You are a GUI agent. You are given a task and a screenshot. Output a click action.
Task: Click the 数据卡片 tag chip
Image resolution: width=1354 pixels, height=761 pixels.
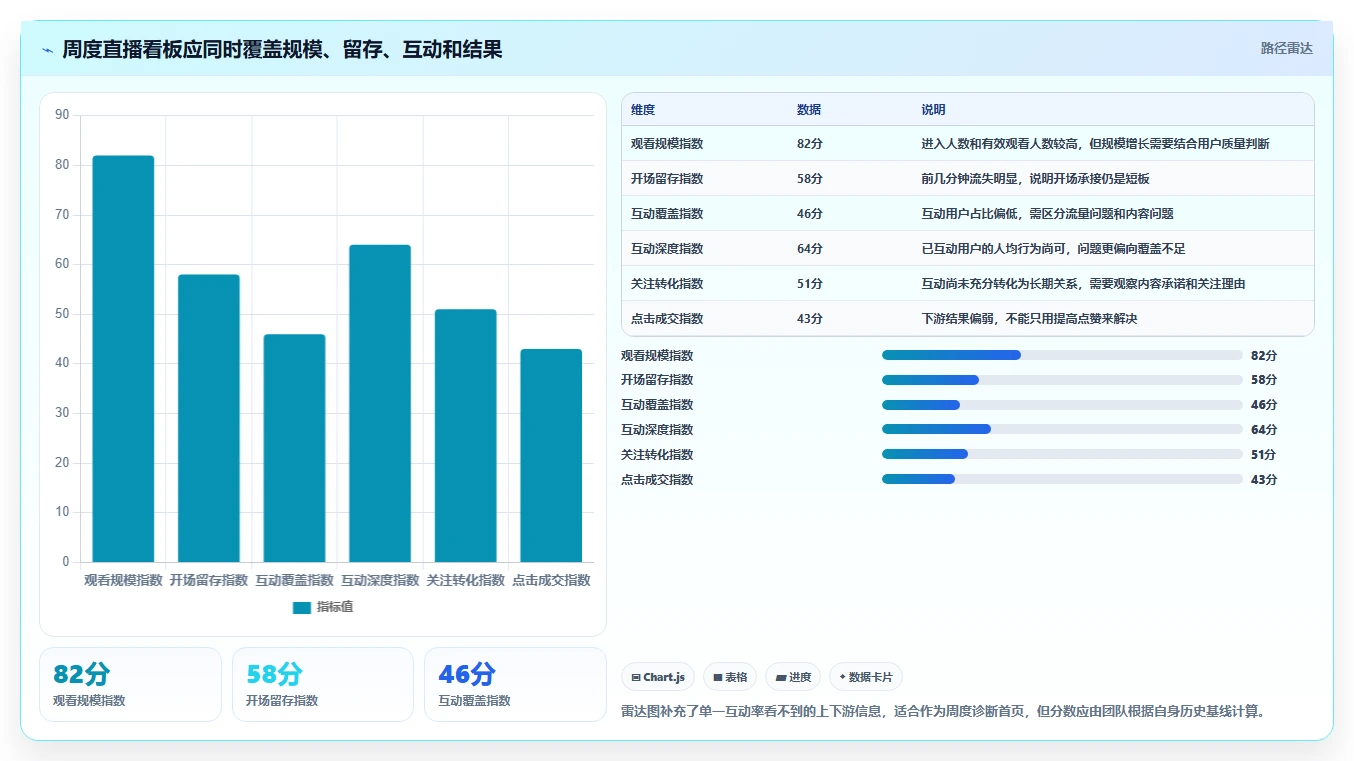click(x=866, y=677)
